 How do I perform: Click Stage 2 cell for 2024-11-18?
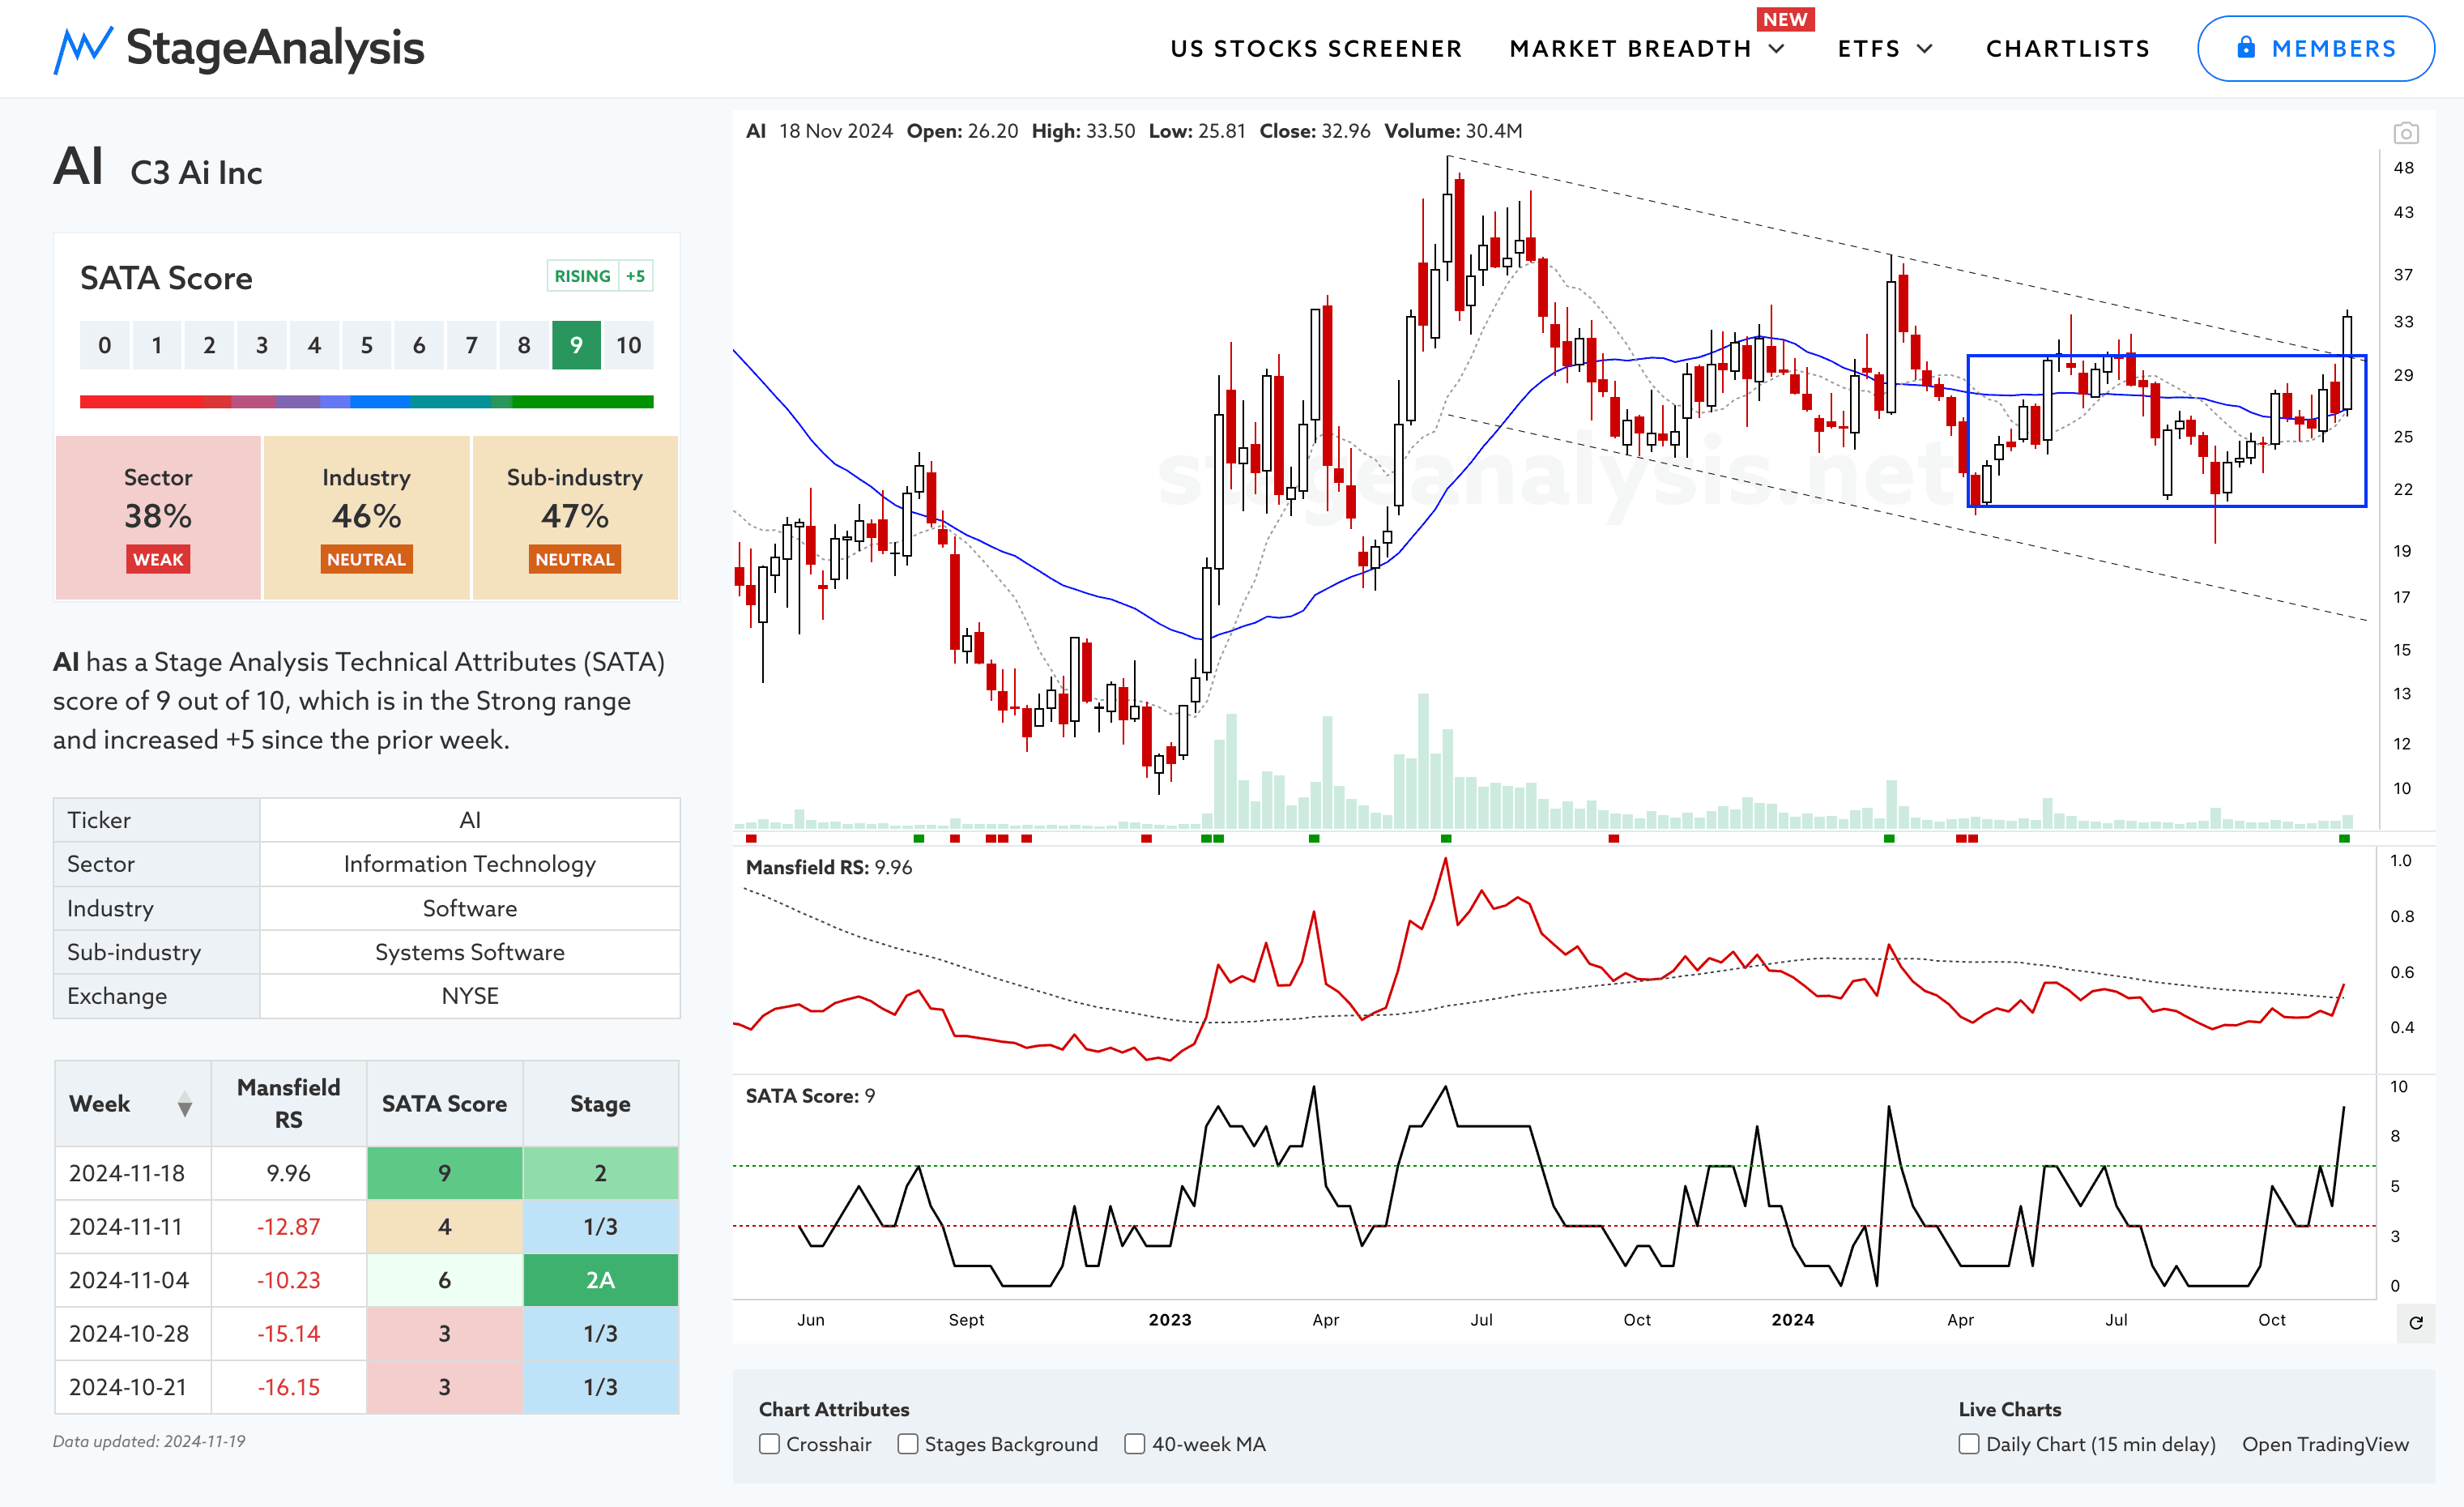pyautogui.click(x=600, y=1172)
